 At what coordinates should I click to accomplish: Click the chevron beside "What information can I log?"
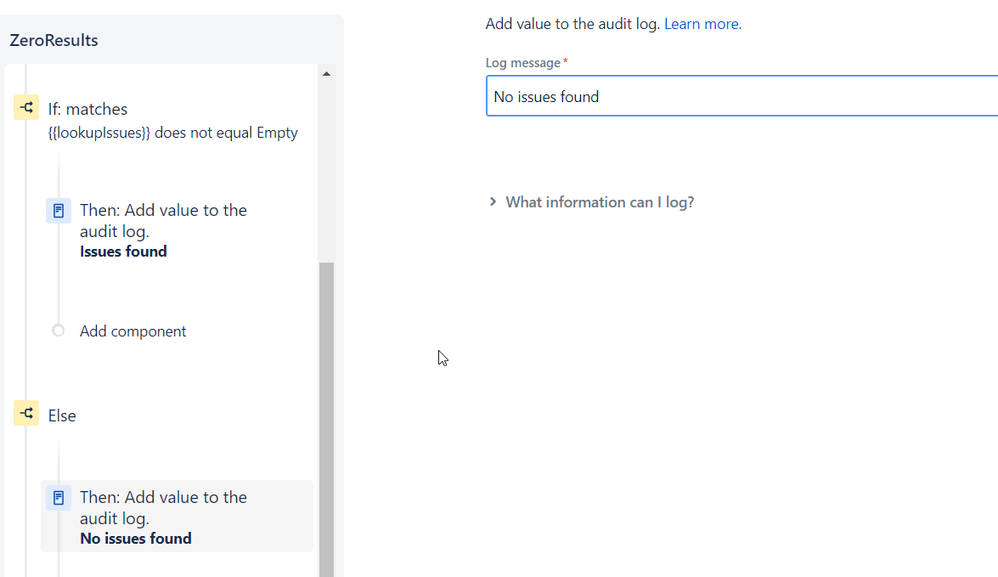click(x=492, y=201)
